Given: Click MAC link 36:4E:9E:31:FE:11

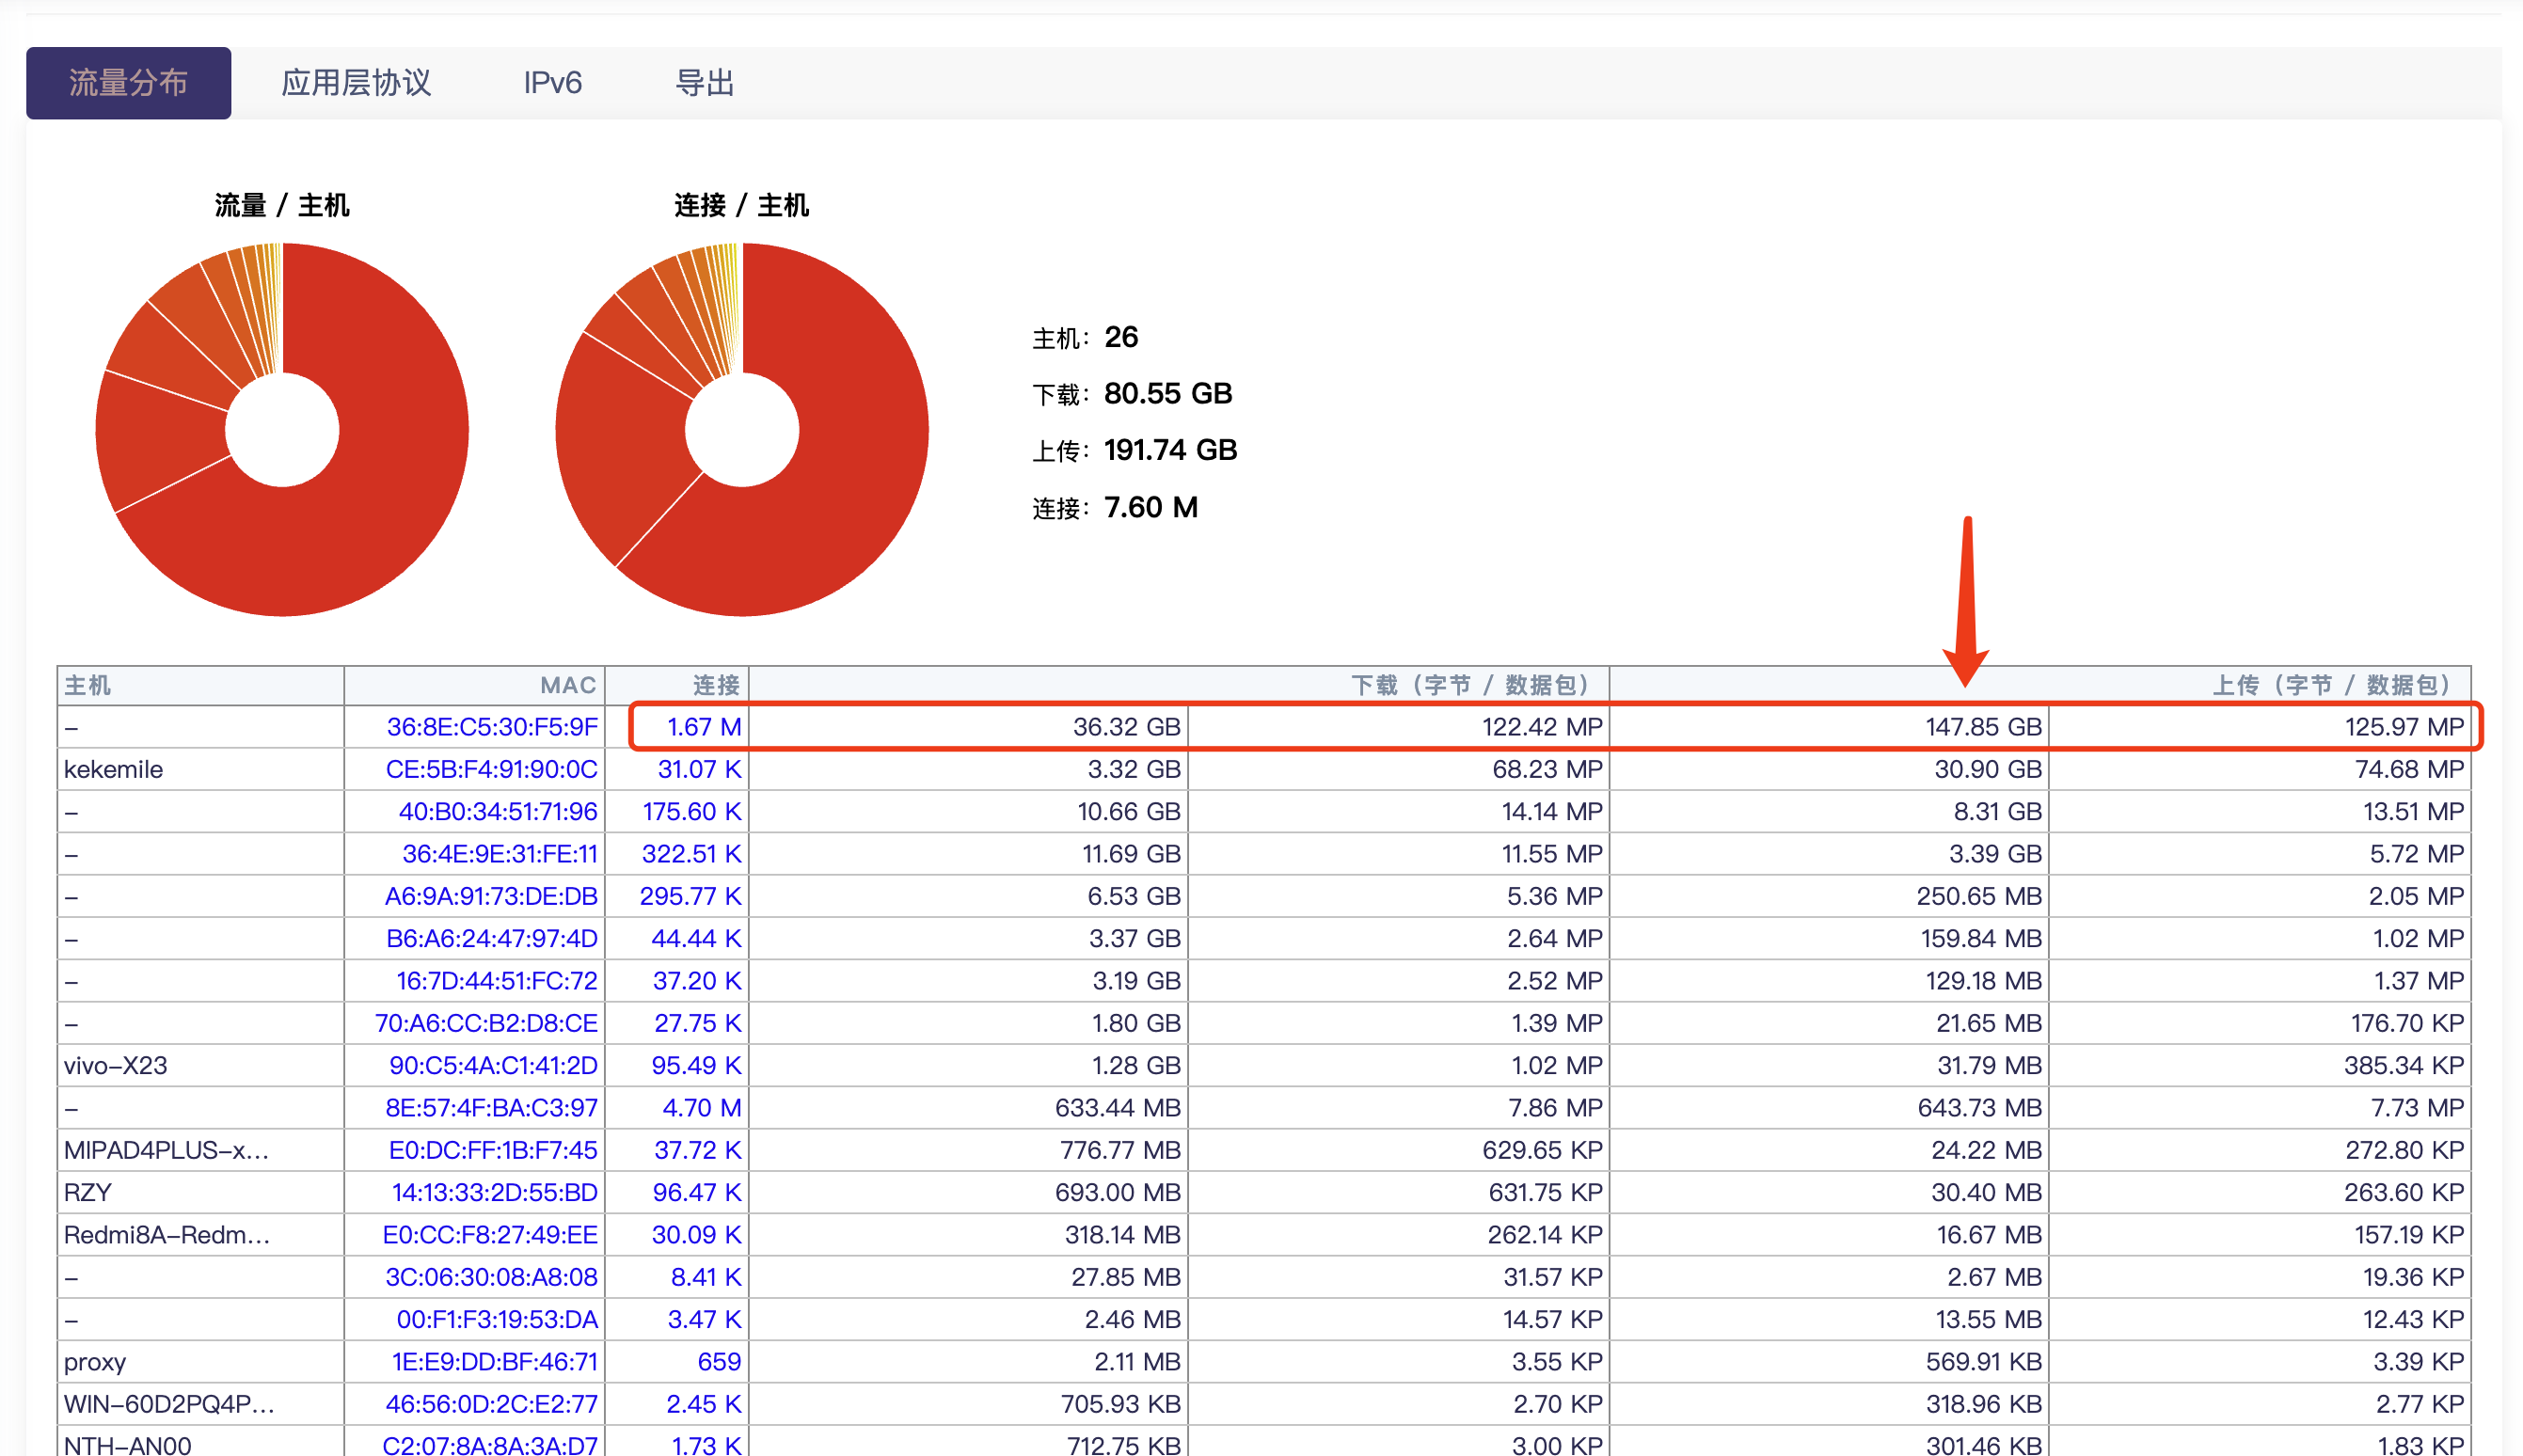Looking at the screenshot, I should coord(500,854).
